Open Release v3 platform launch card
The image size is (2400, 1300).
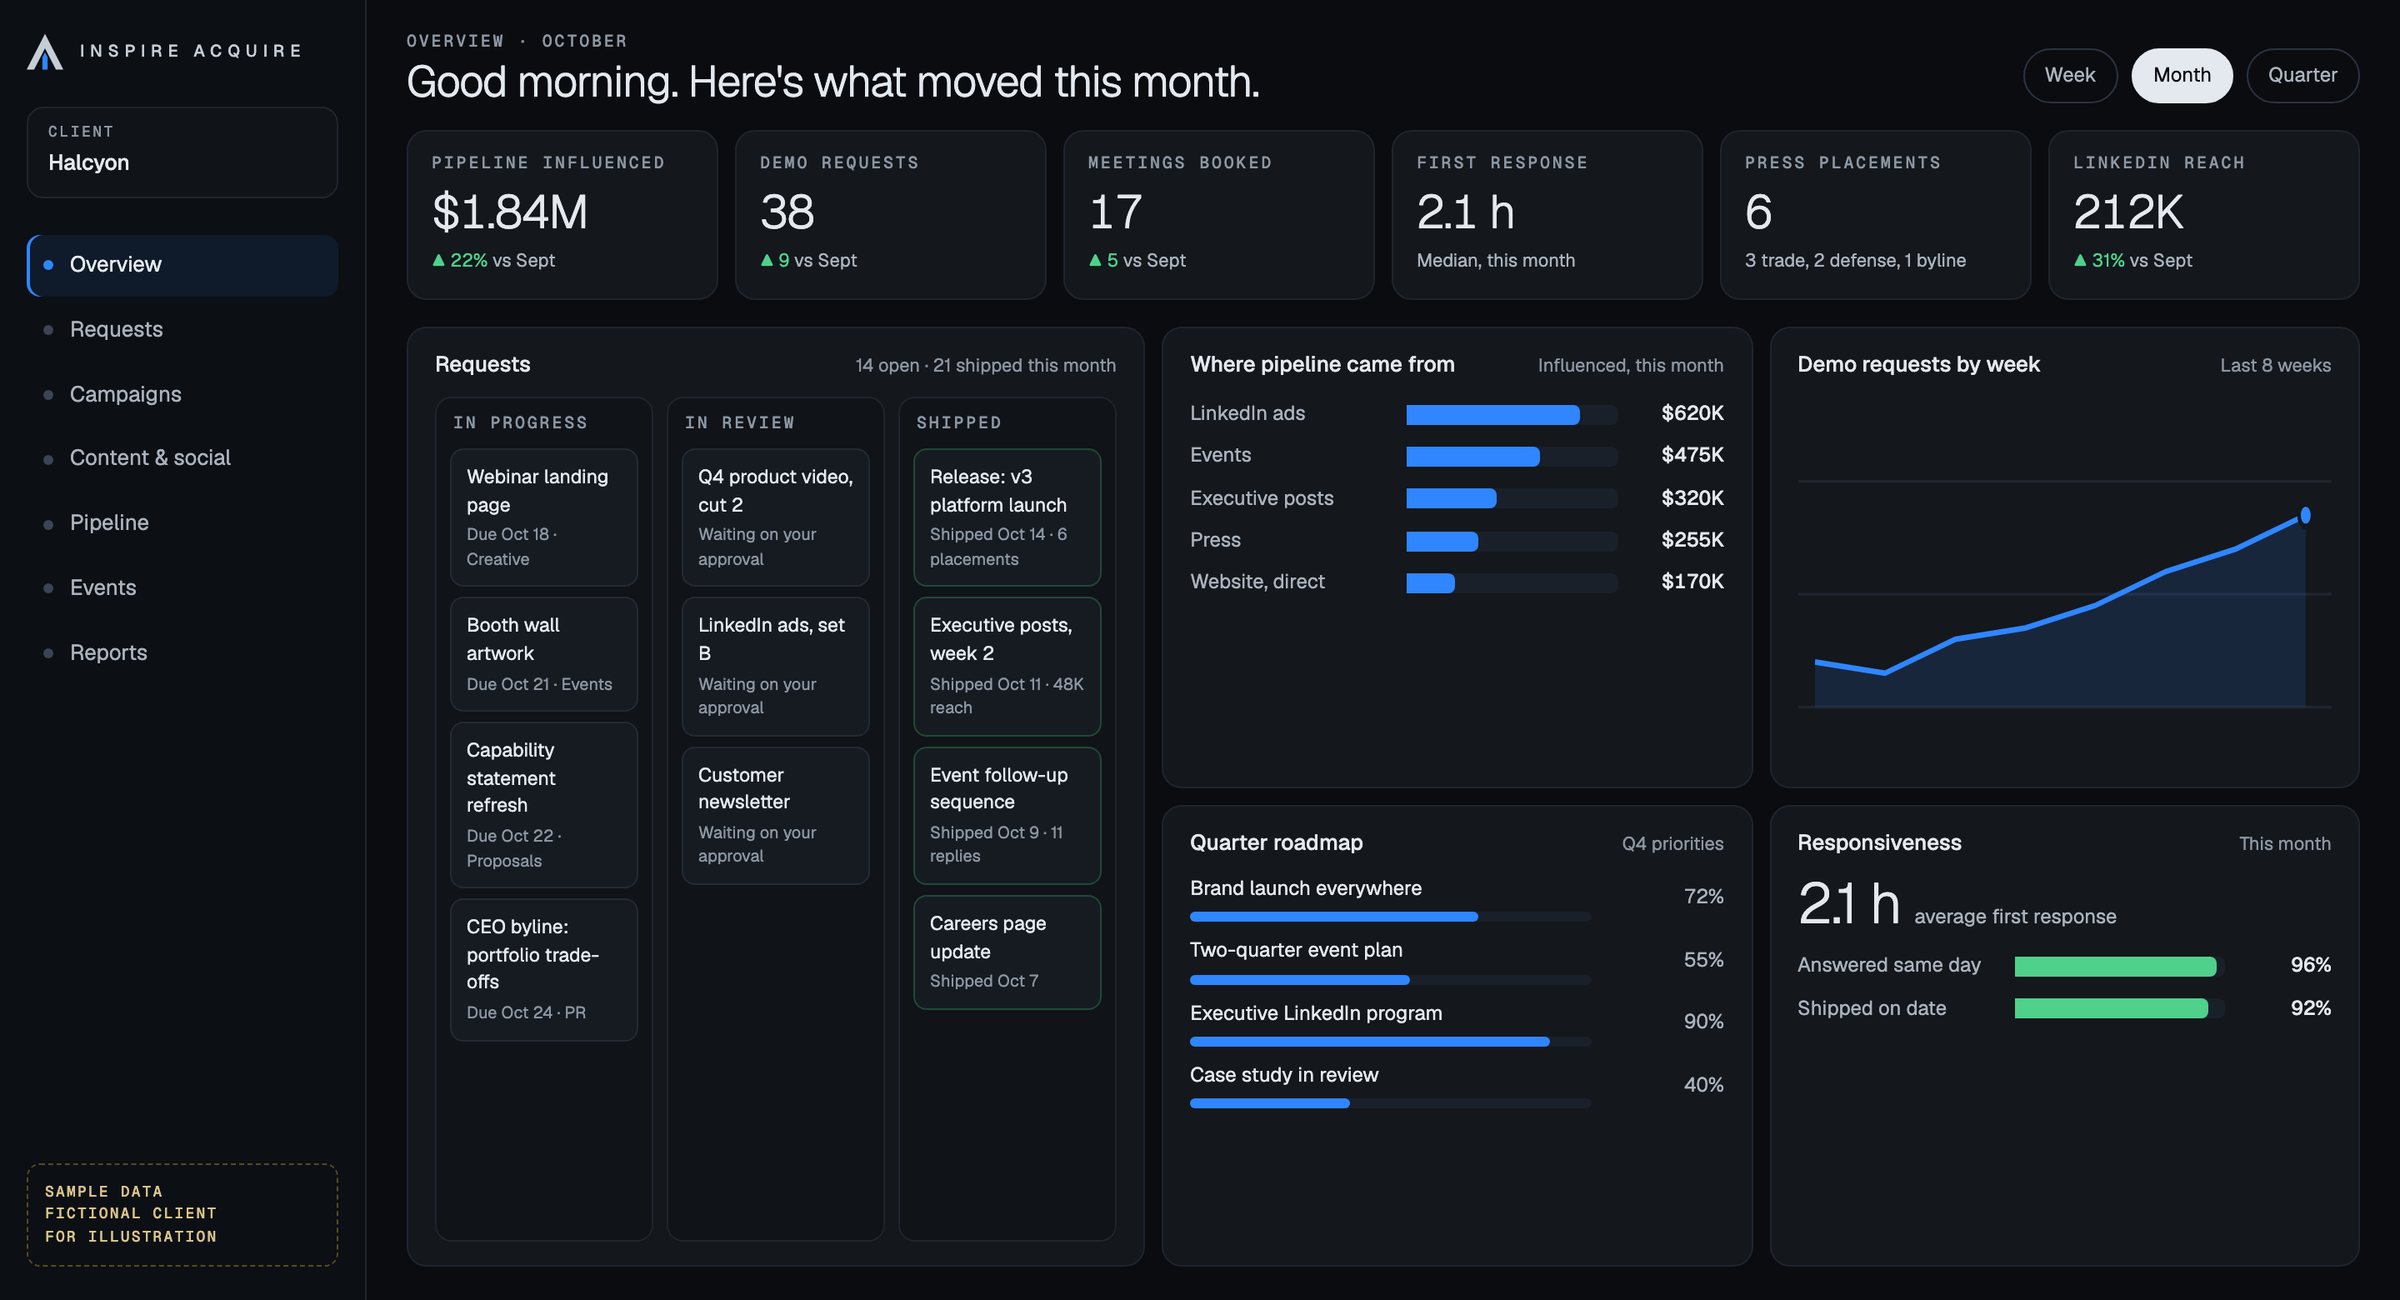(1007, 517)
